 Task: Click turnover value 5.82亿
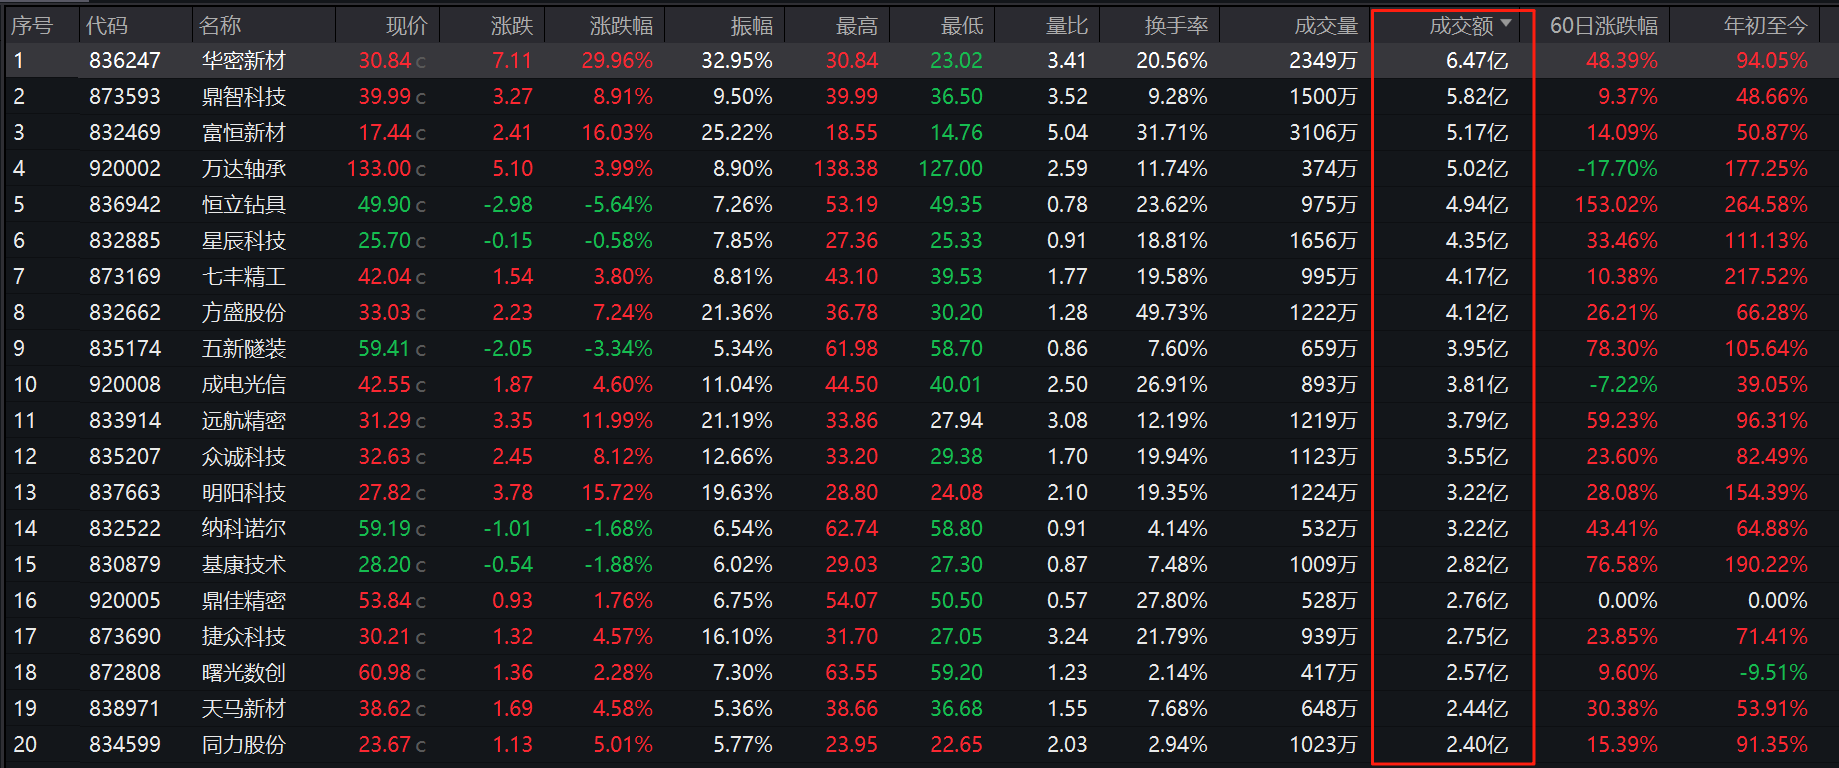click(1477, 97)
